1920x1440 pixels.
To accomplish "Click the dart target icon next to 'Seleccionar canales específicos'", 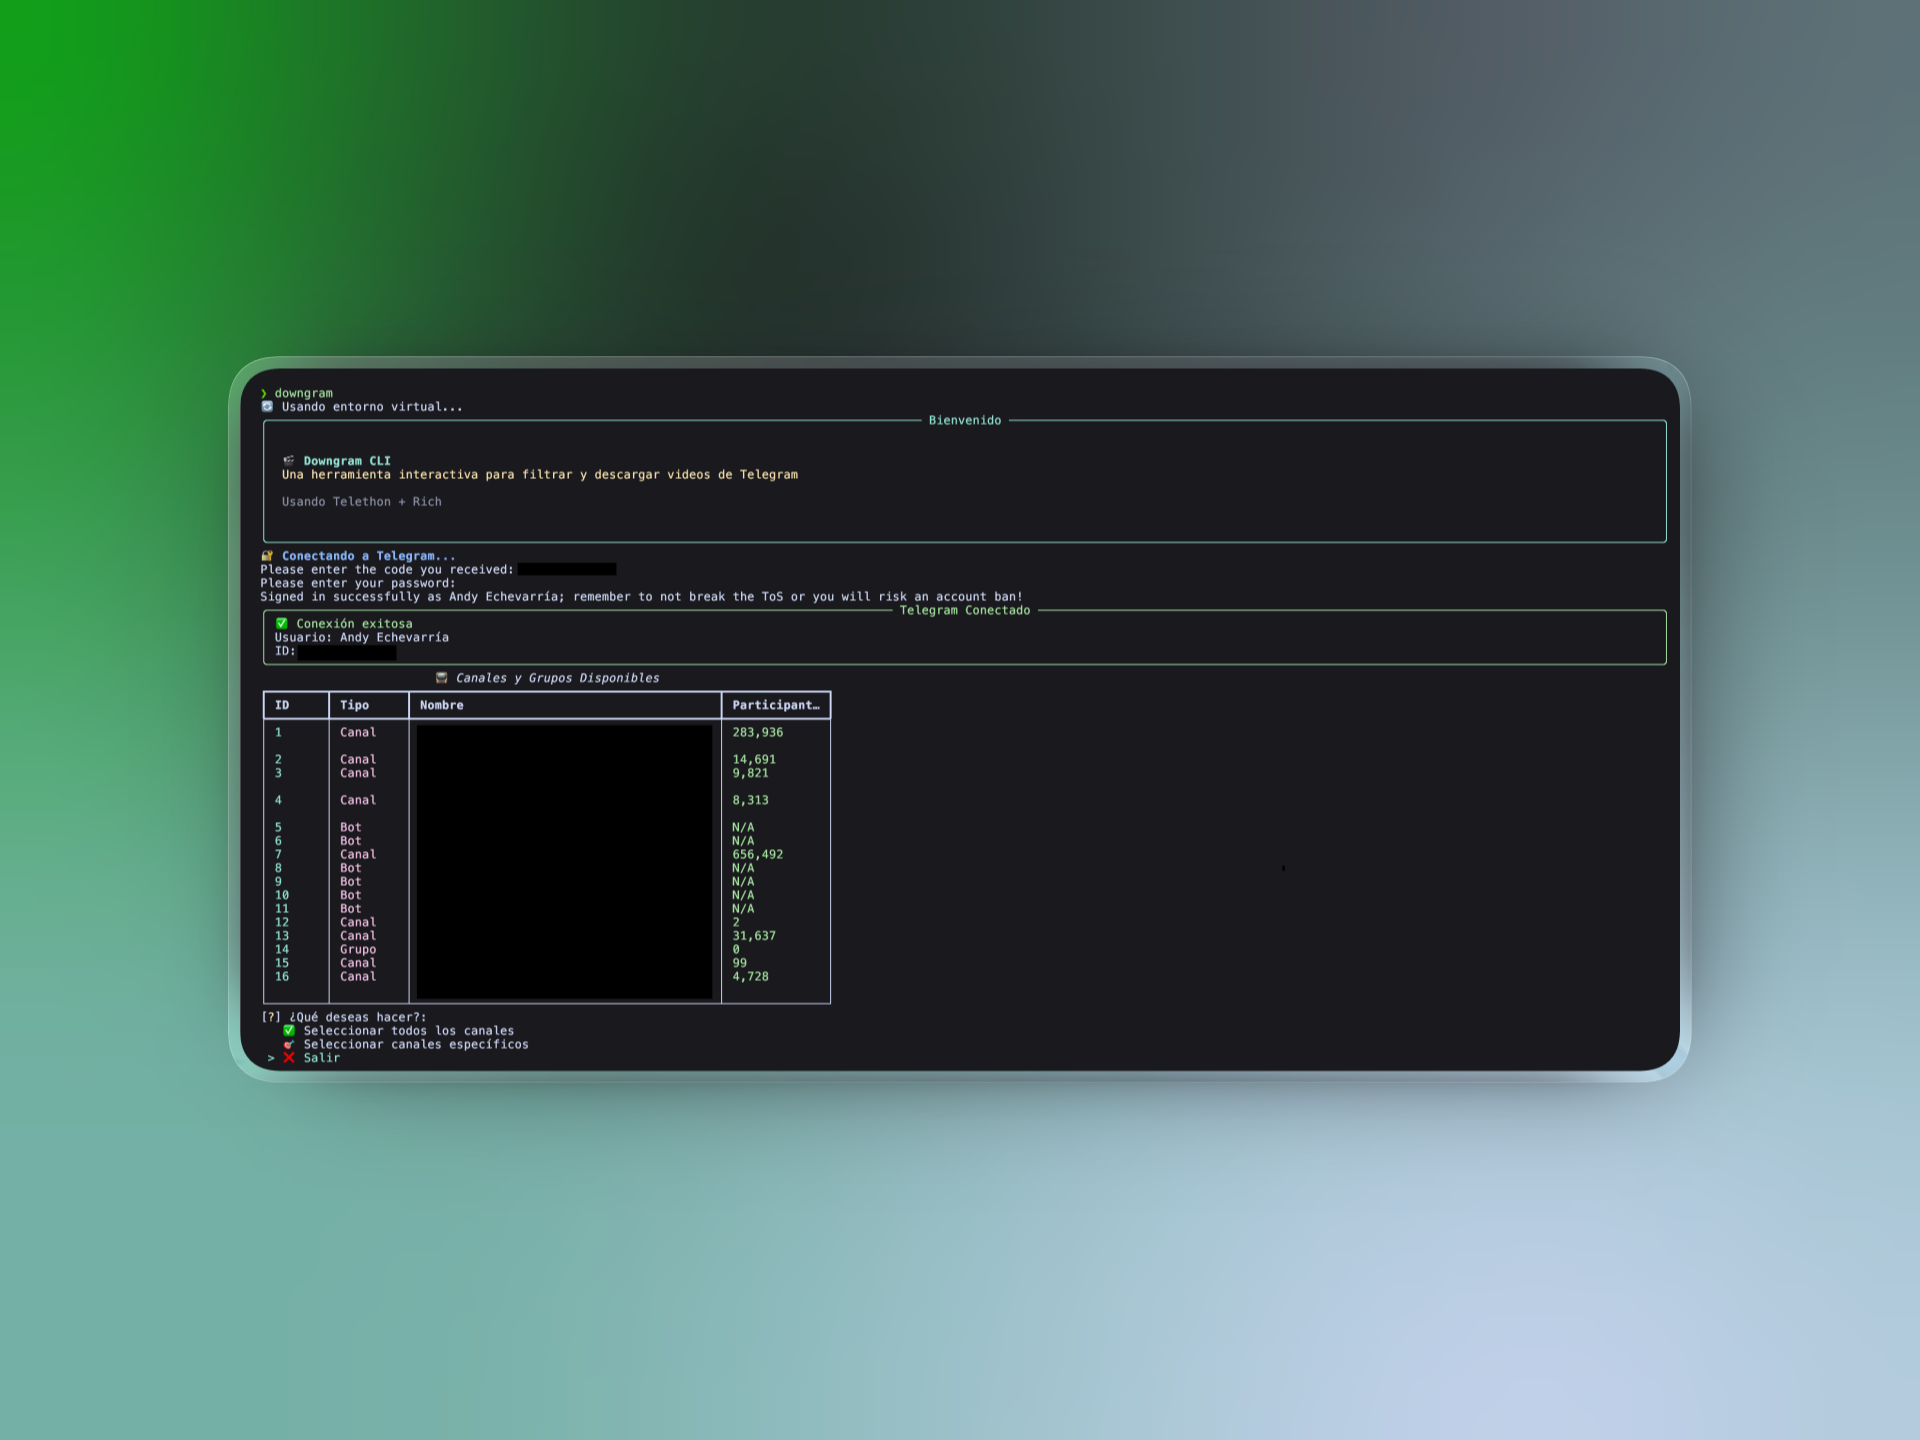I will pyautogui.click(x=289, y=1045).
